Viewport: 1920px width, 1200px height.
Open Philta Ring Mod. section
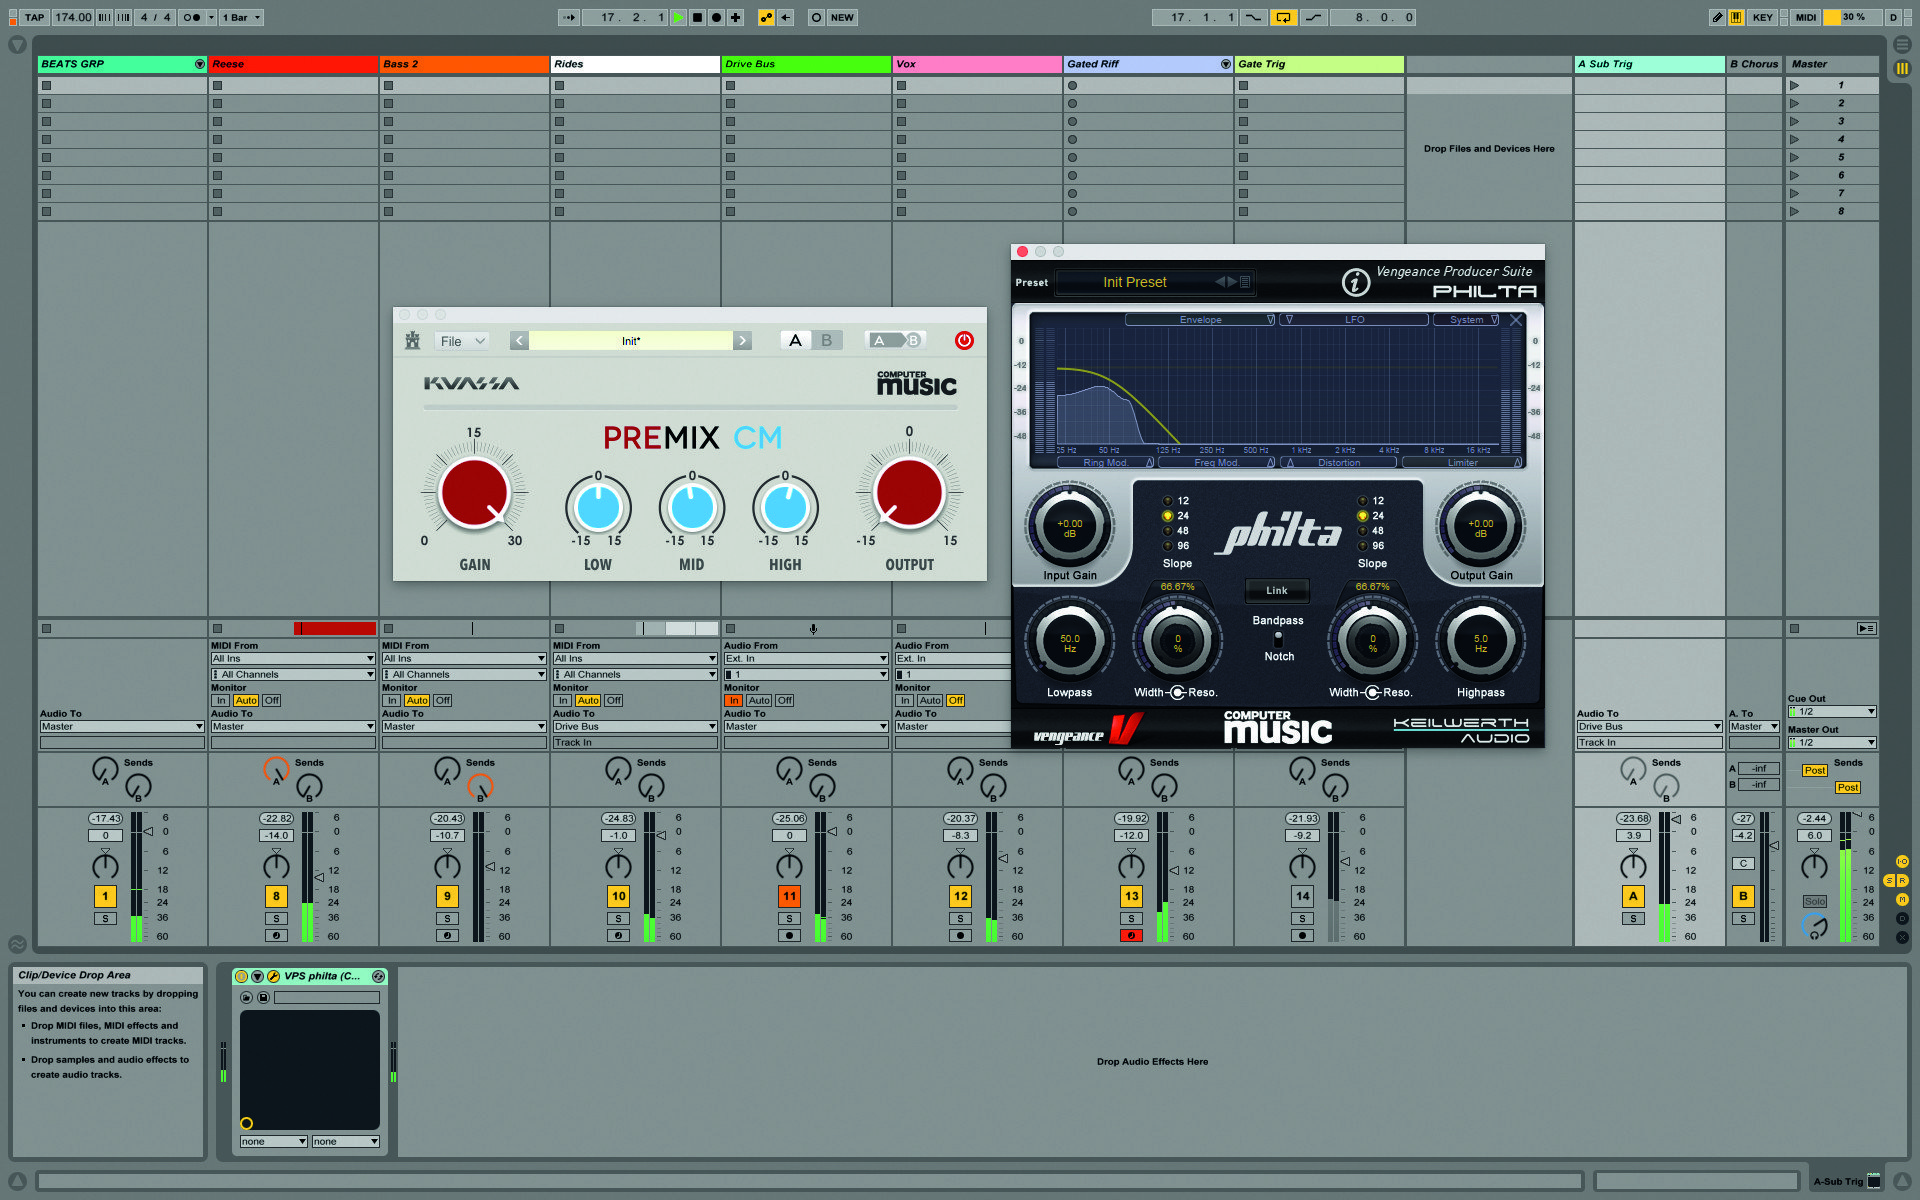[1106, 462]
